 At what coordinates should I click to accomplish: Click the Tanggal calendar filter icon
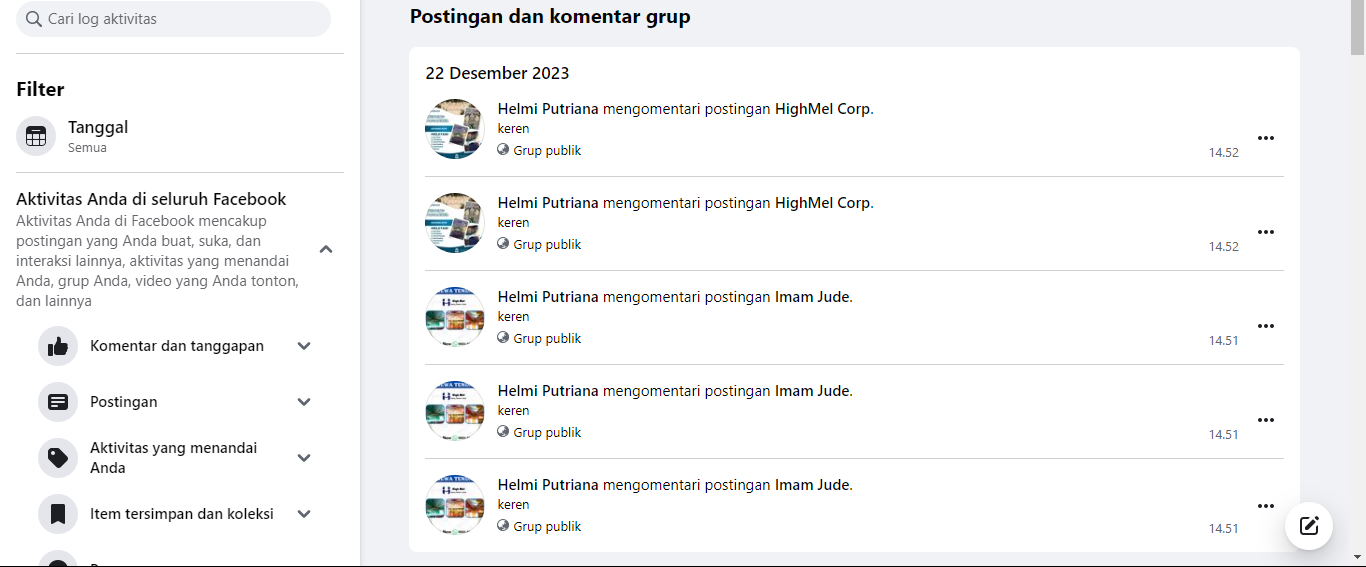pos(36,136)
